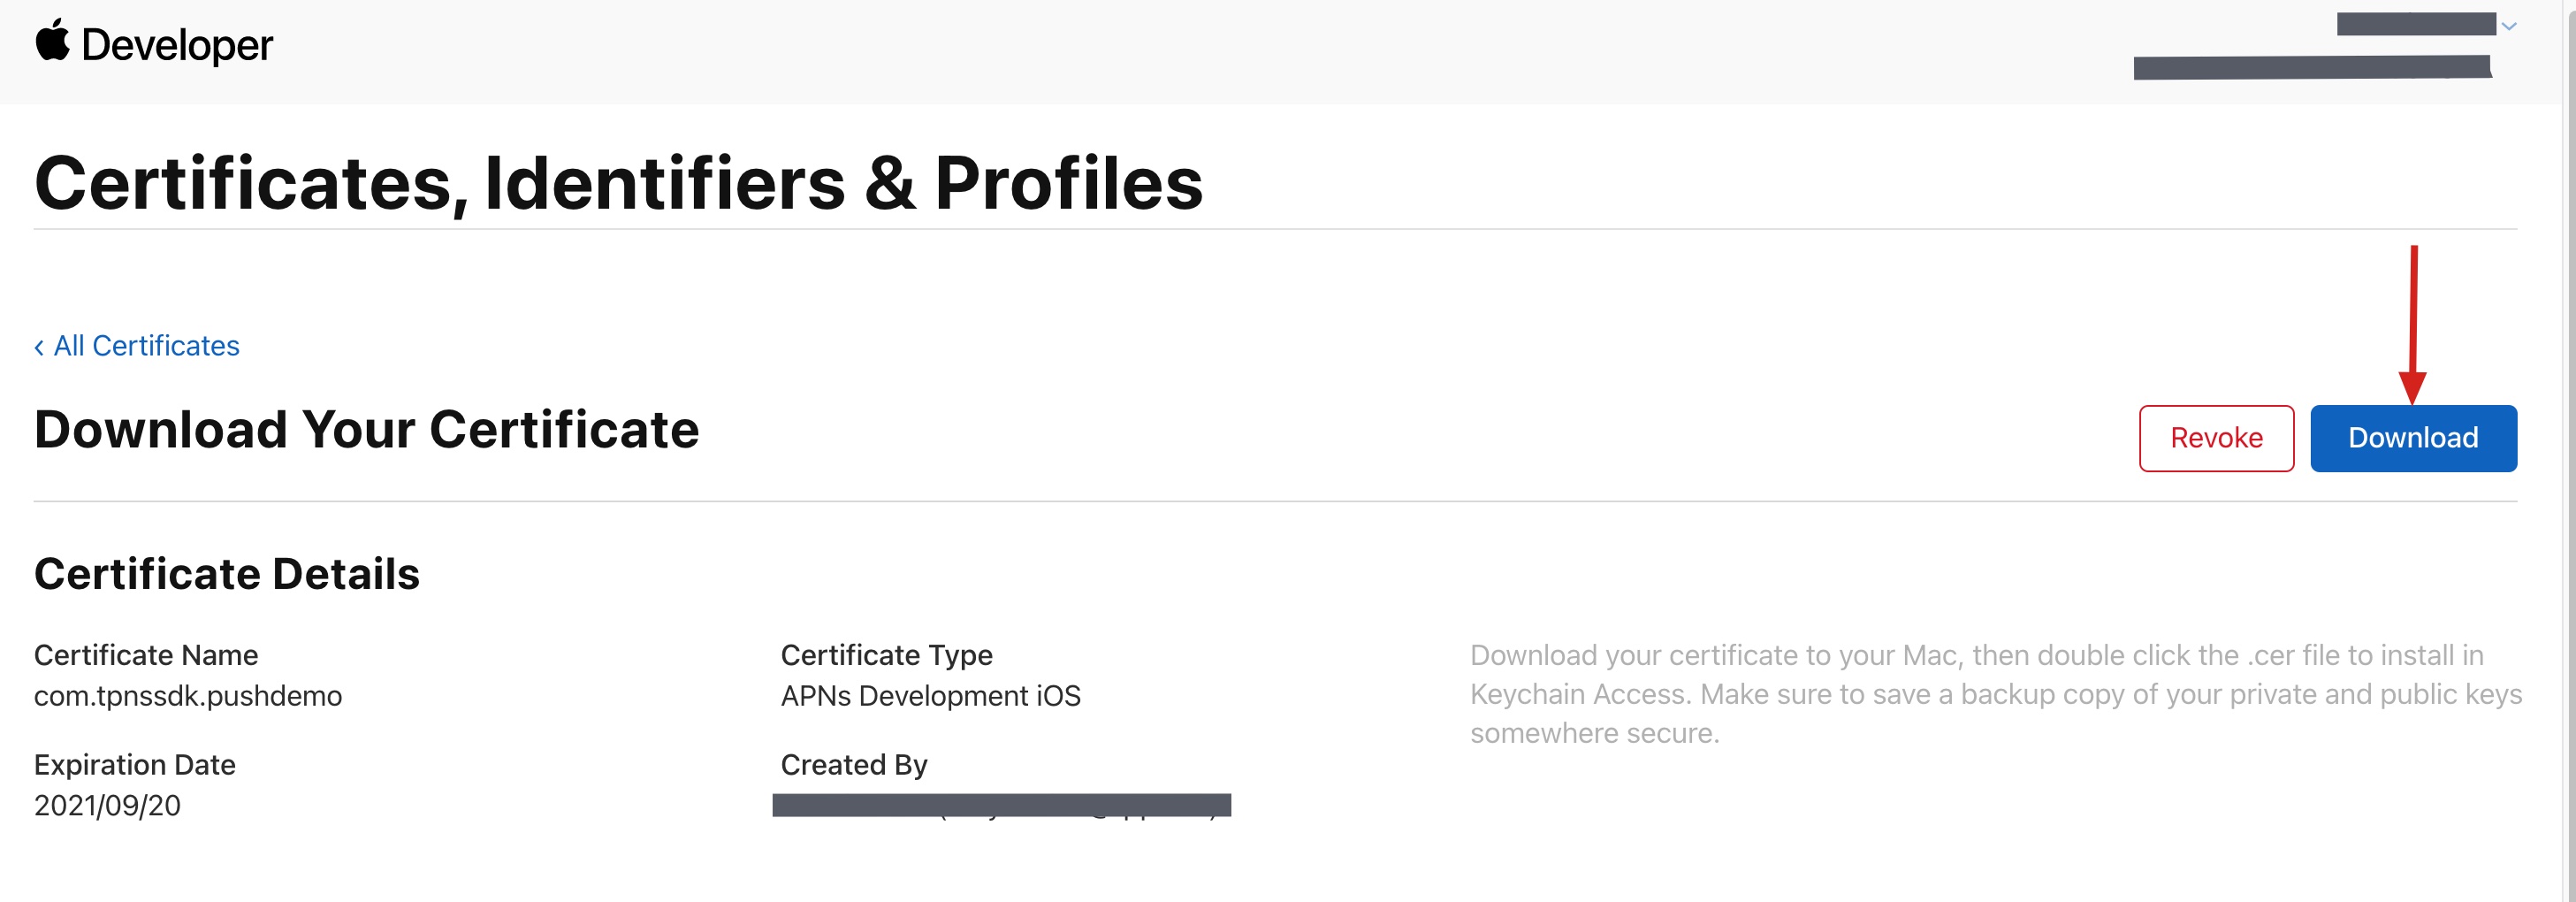This screenshot has height=902, width=2576.
Task: Click the expiration date 2021/09/20
Action: click(107, 805)
